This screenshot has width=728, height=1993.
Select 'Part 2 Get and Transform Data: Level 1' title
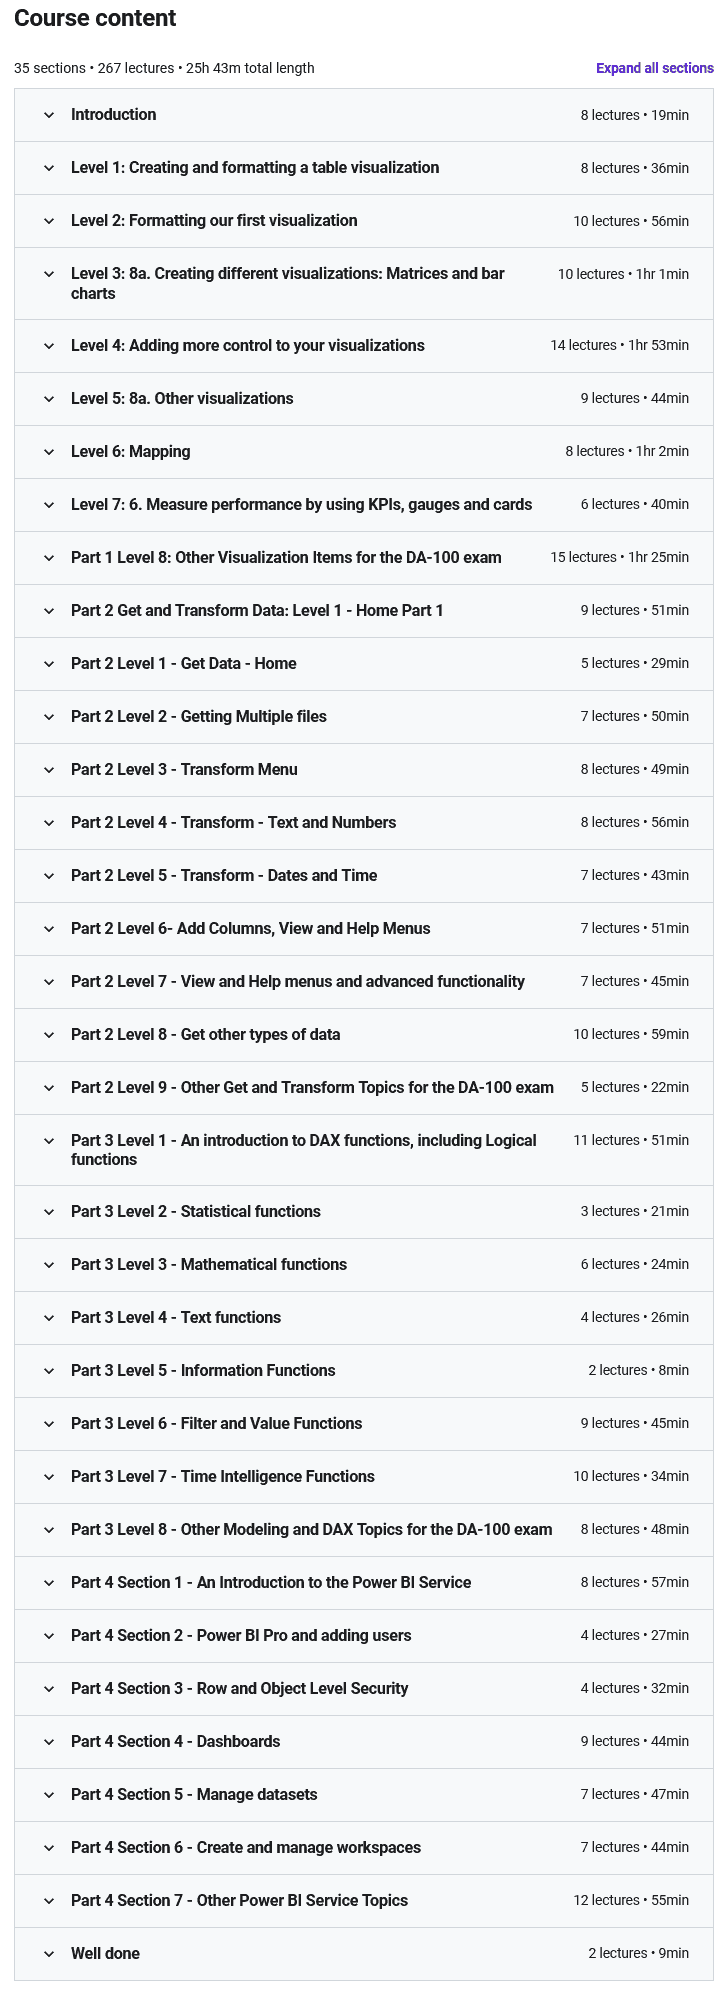(257, 610)
